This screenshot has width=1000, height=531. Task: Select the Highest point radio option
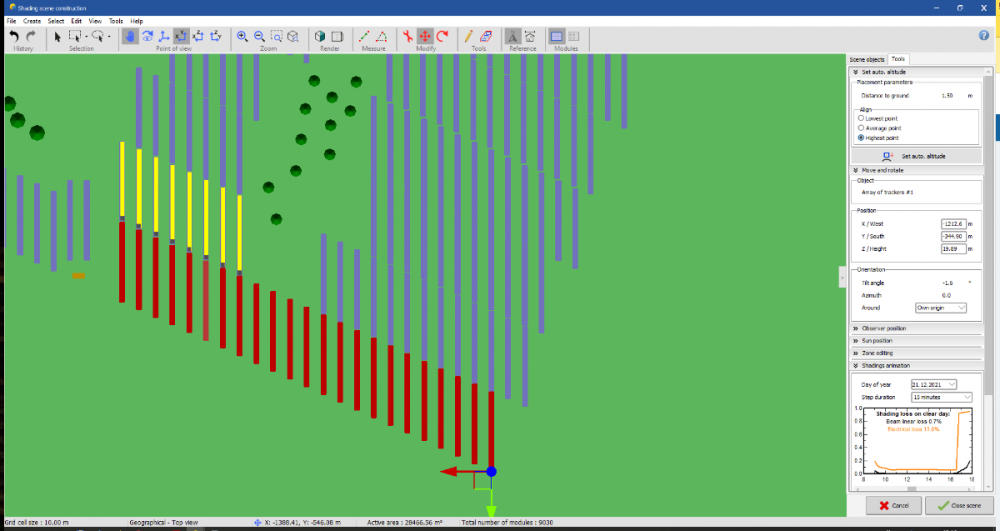(x=862, y=138)
